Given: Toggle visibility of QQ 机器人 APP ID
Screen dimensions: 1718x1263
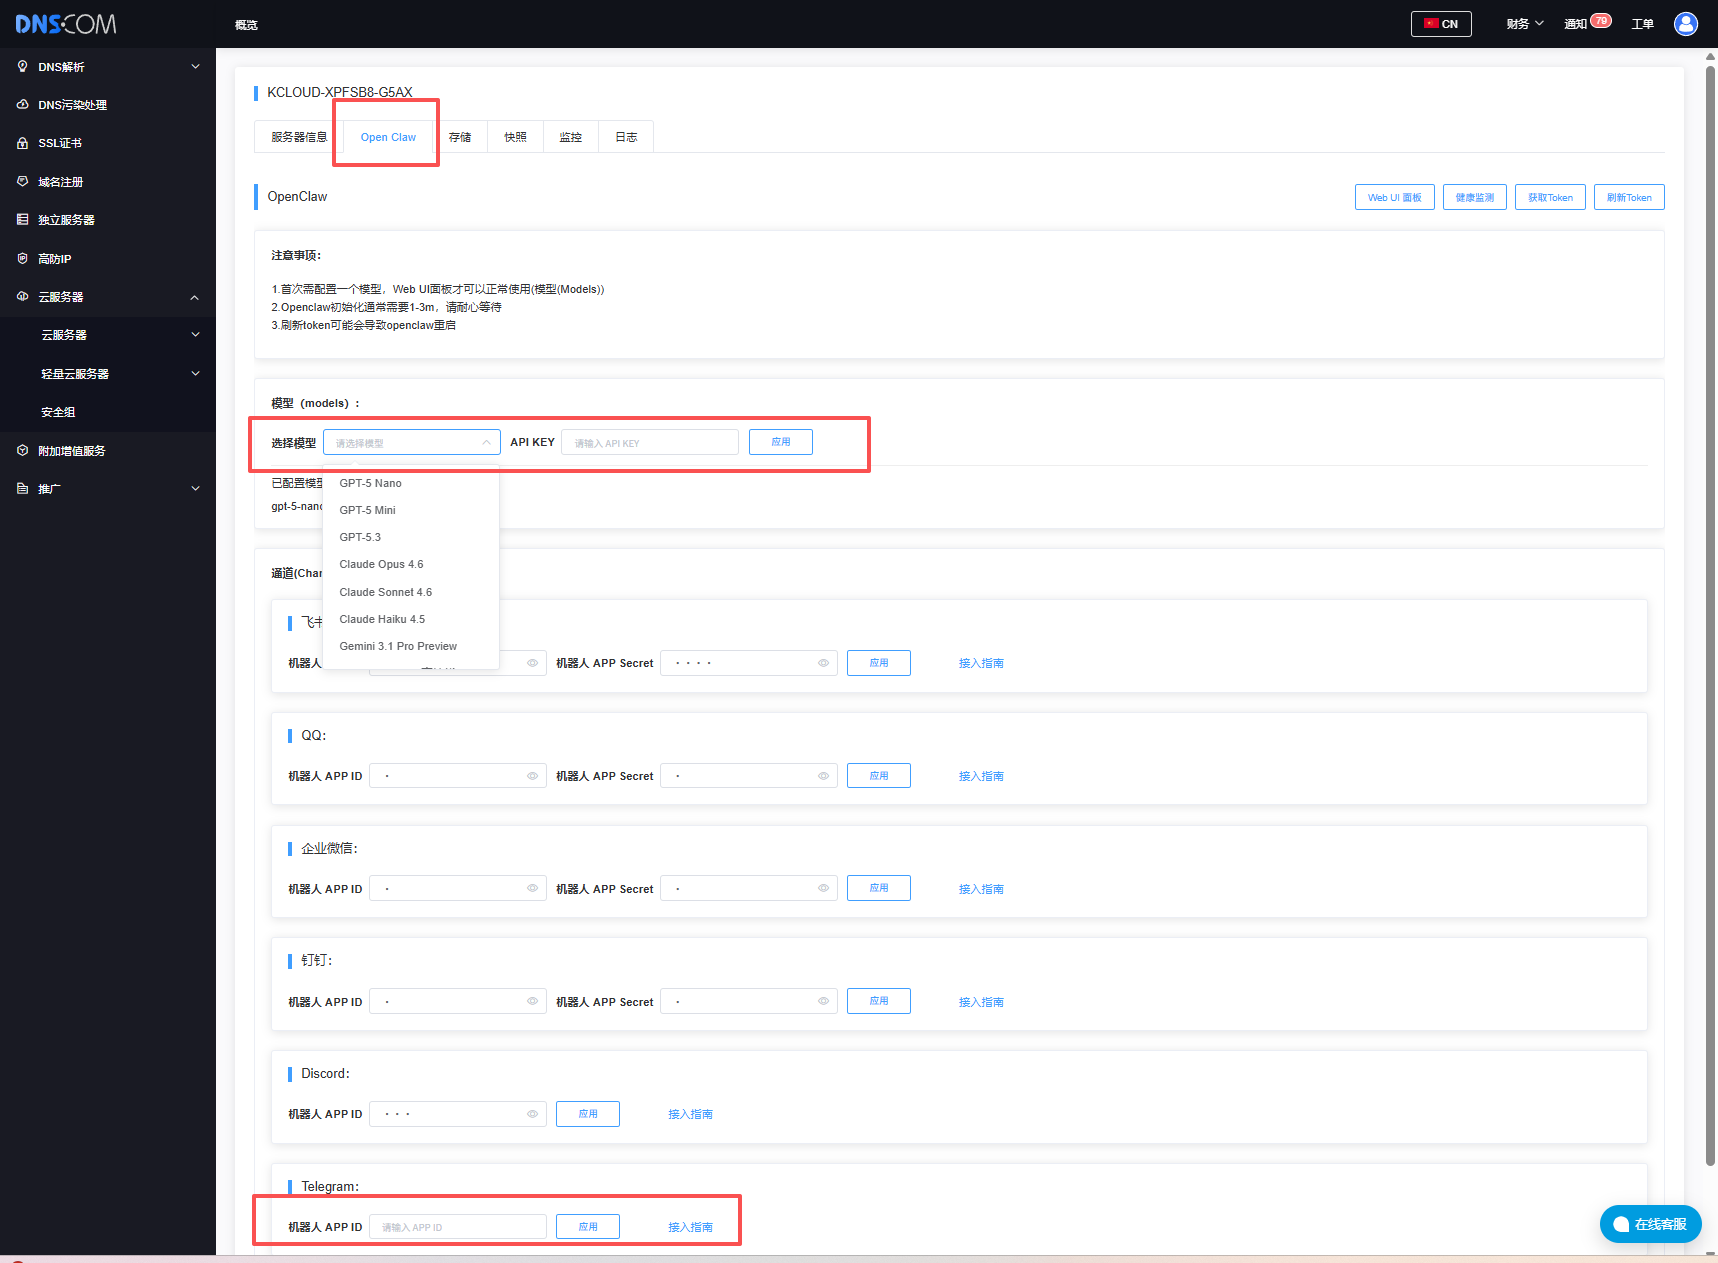Looking at the screenshot, I should click(532, 776).
